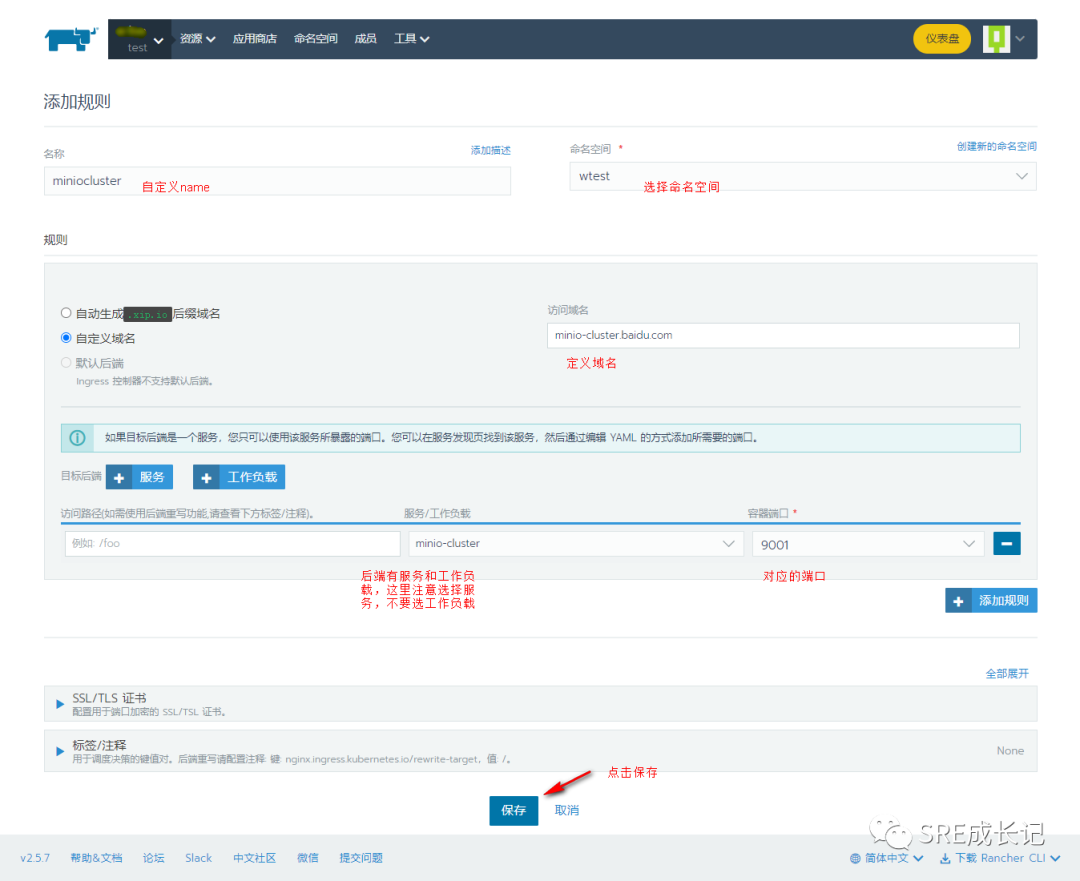Select the 自定义域名 radio button
Image resolution: width=1080 pixels, height=881 pixels.
(66, 338)
